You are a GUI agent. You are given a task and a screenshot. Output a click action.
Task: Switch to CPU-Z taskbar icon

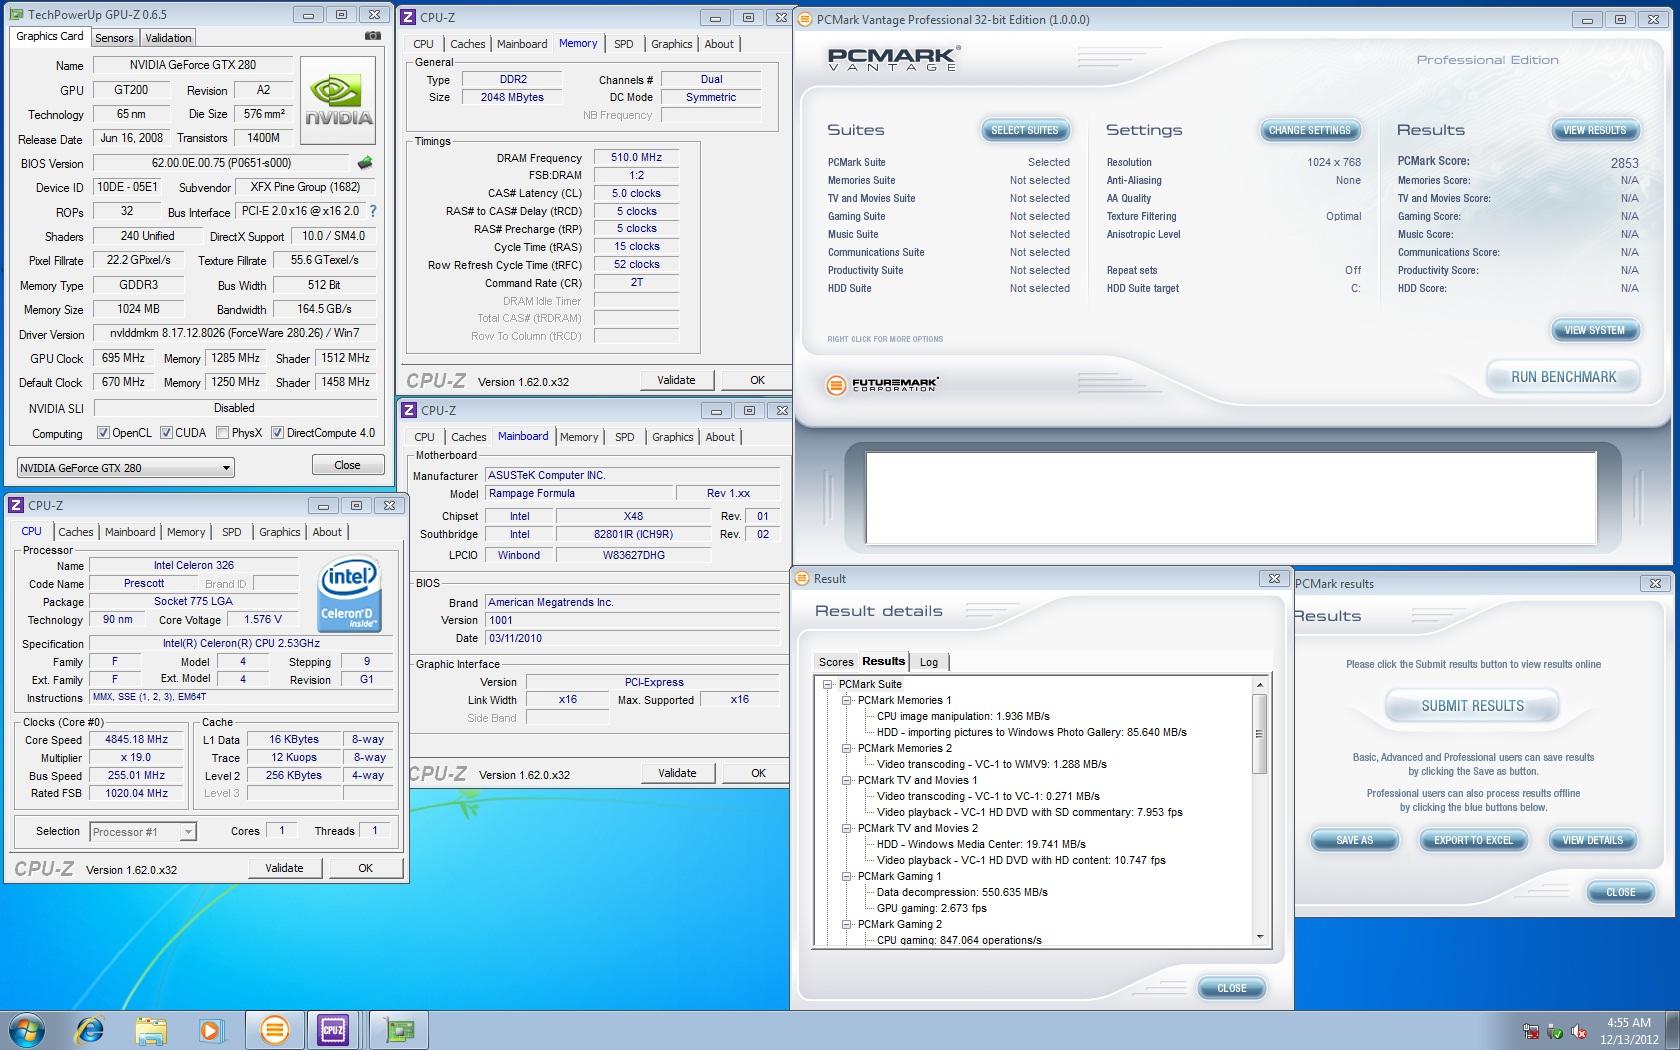pos(333,1030)
